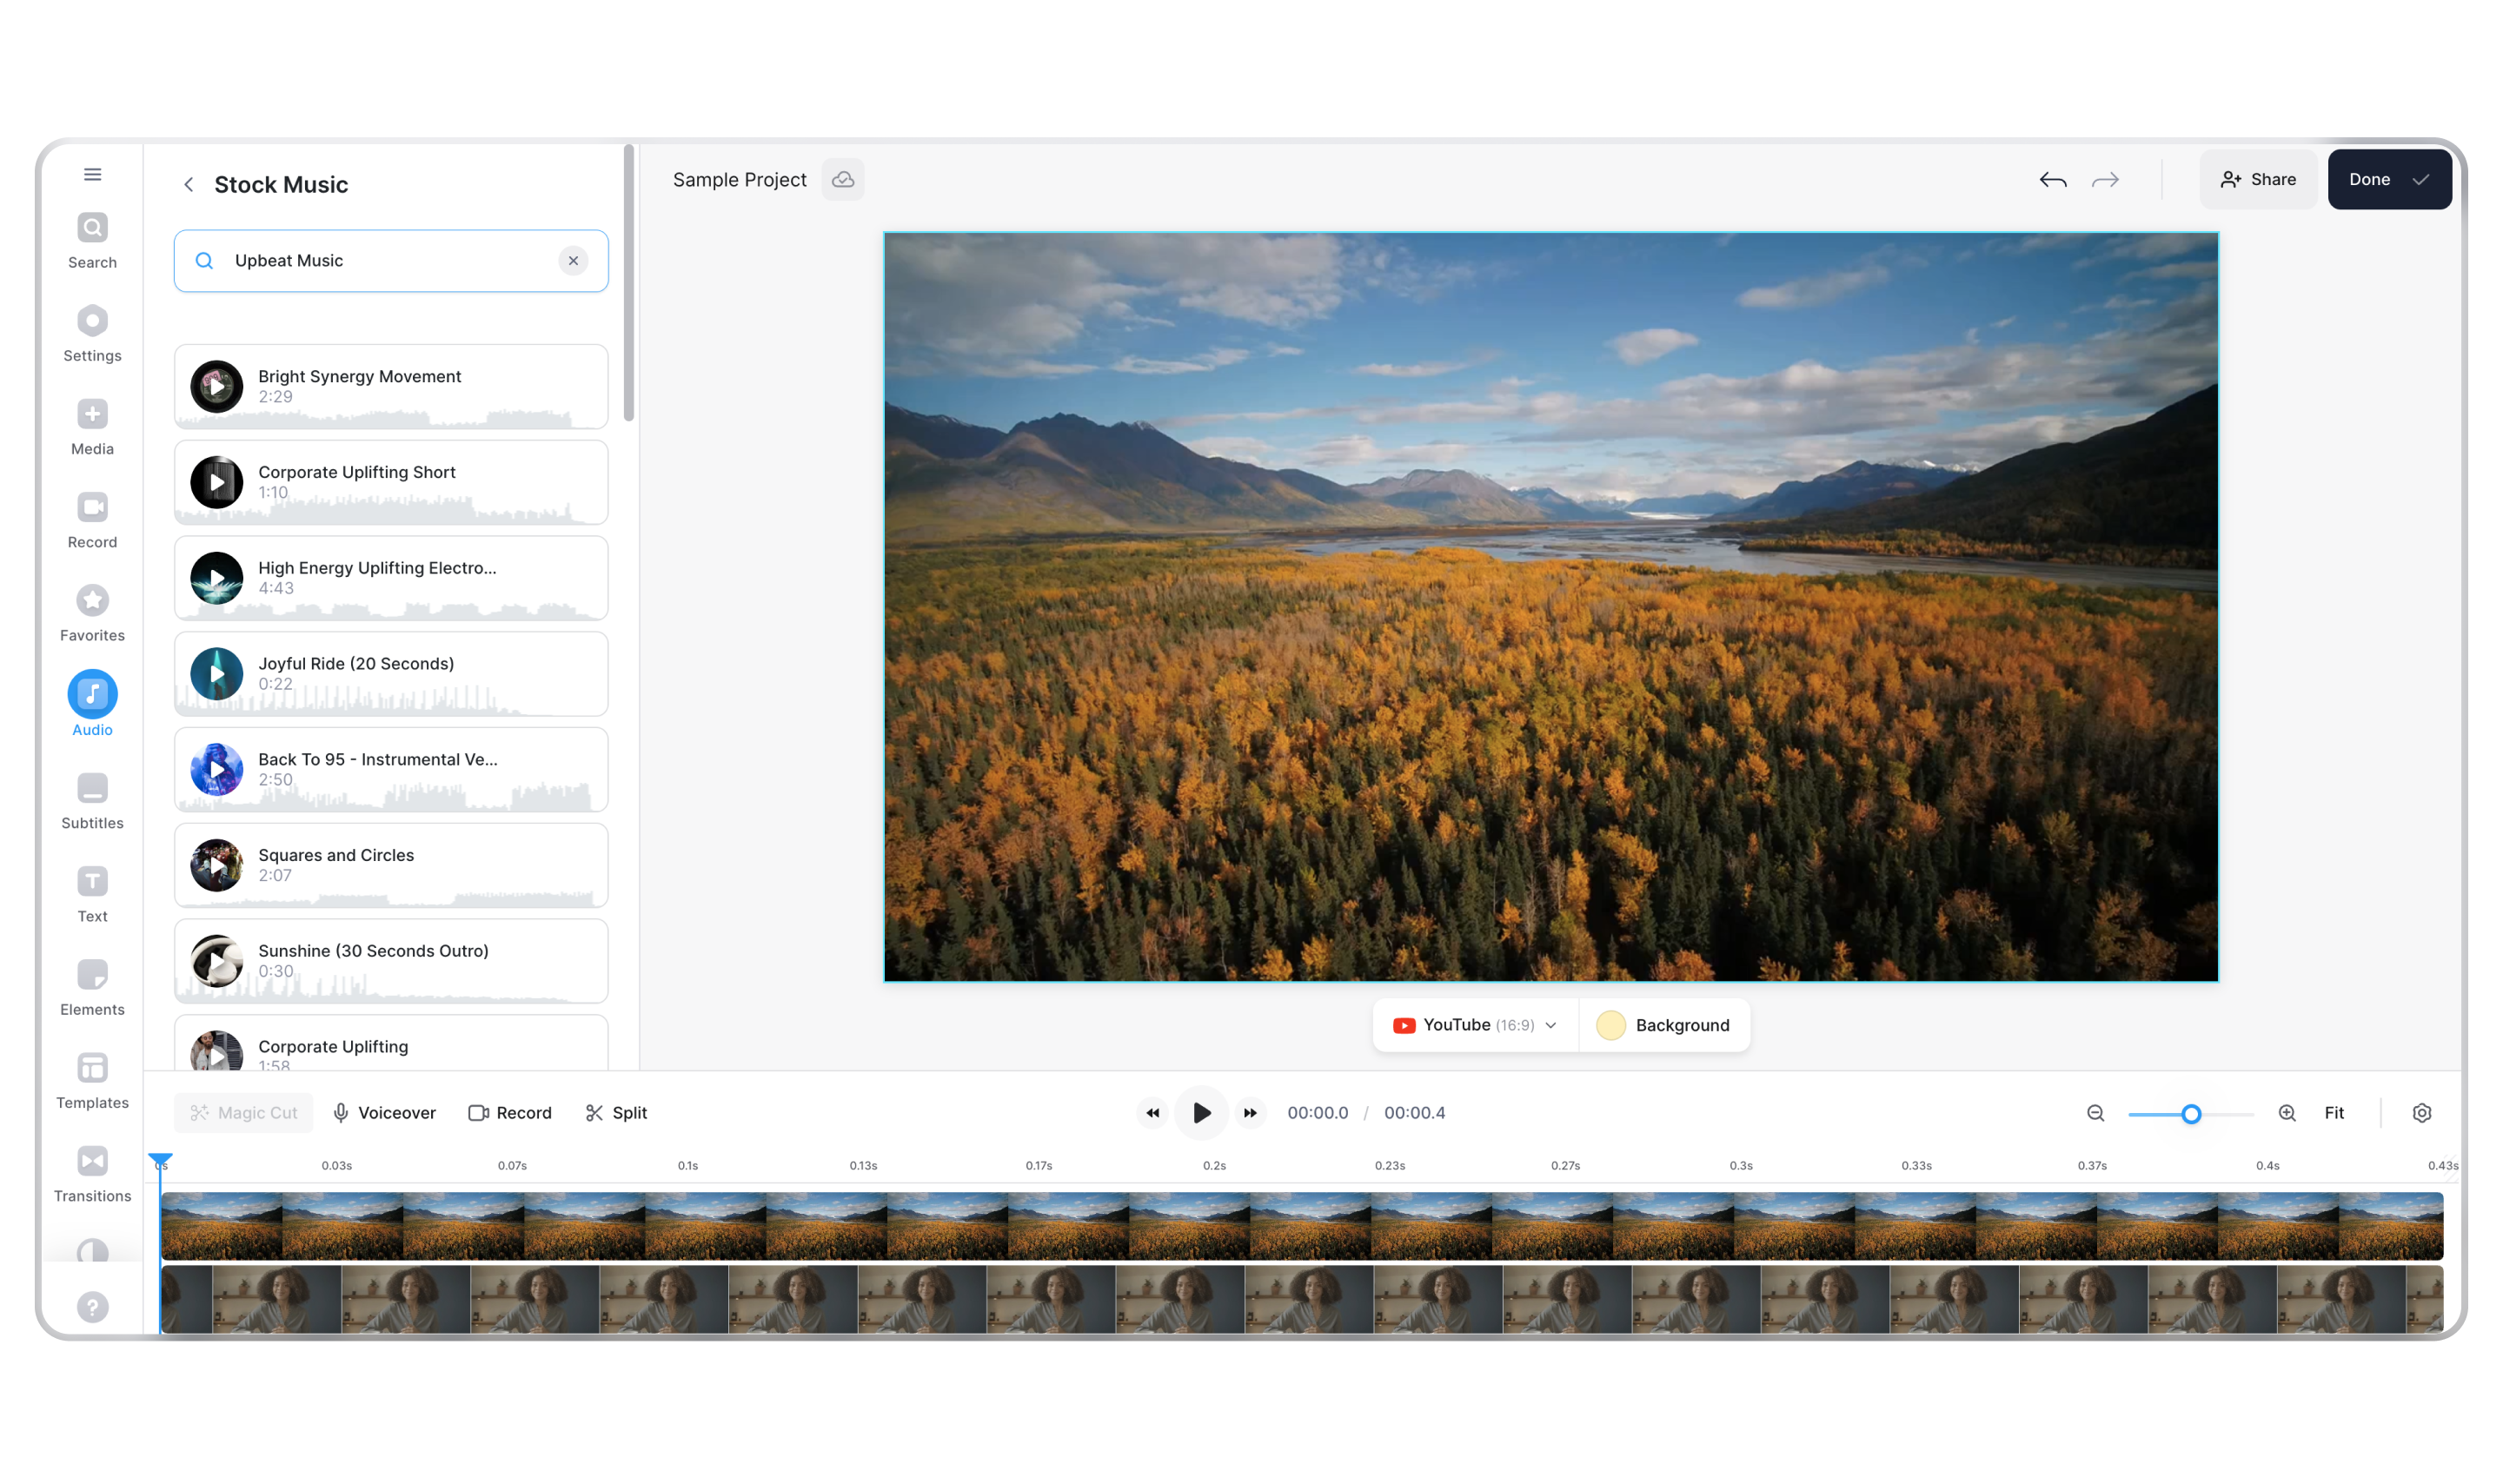Open the Favorites sidebar panel
The height and width of the screenshot is (1484, 2503).
coord(92,613)
